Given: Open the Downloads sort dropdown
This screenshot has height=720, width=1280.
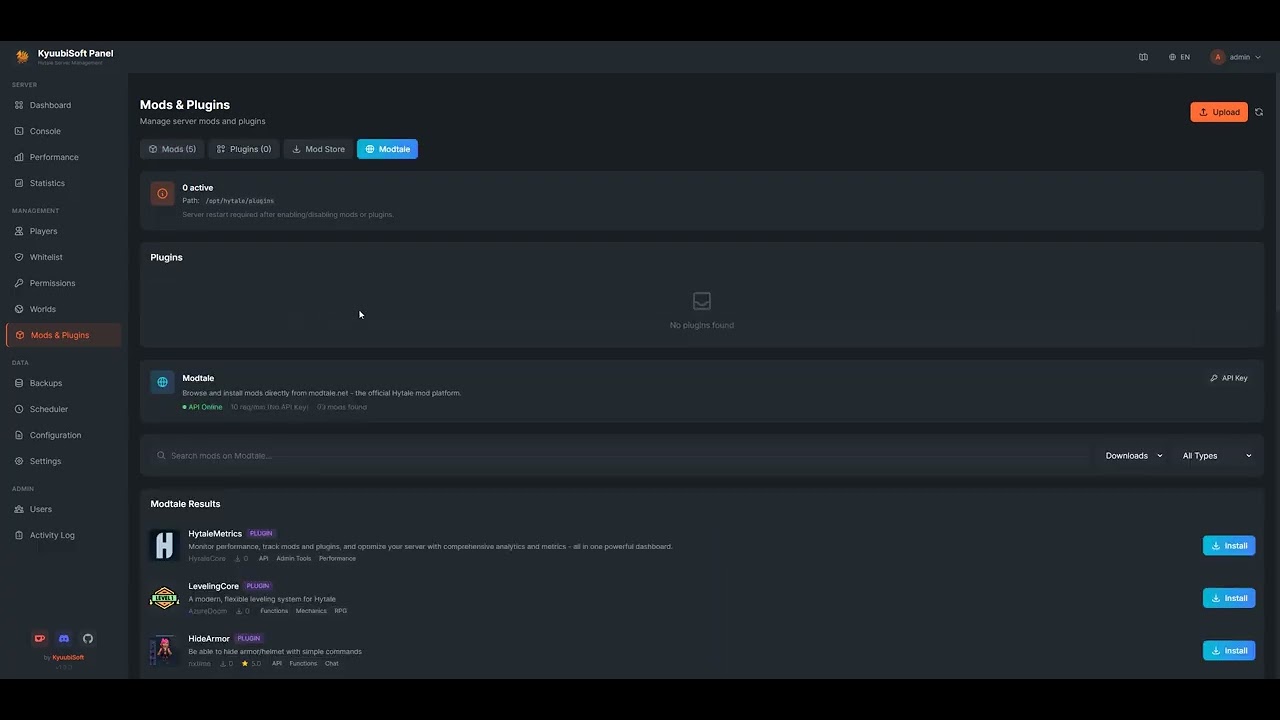Looking at the screenshot, I should [1134, 456].
